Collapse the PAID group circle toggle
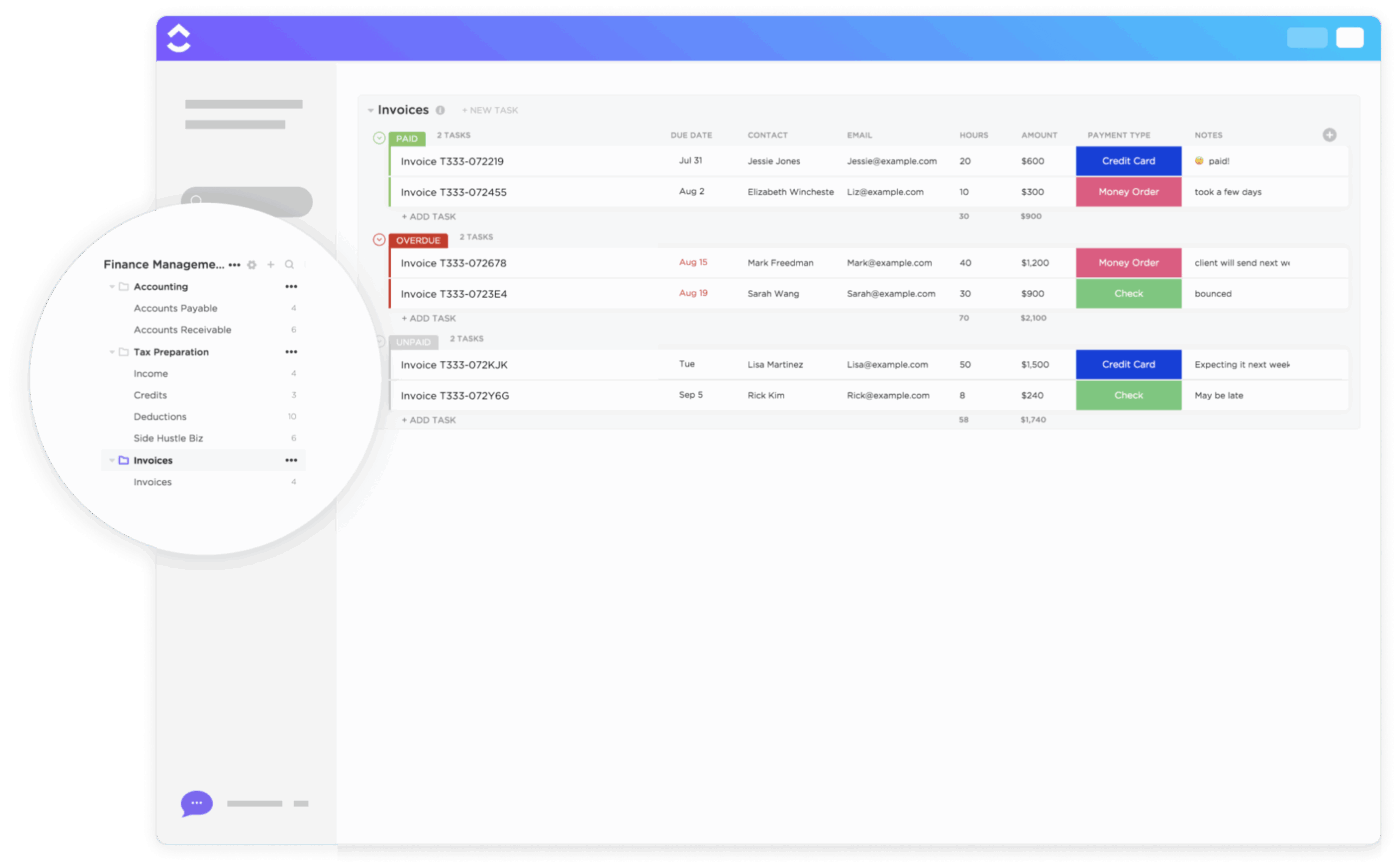This screenshot has height=866, width=1400. pos(379,138)
